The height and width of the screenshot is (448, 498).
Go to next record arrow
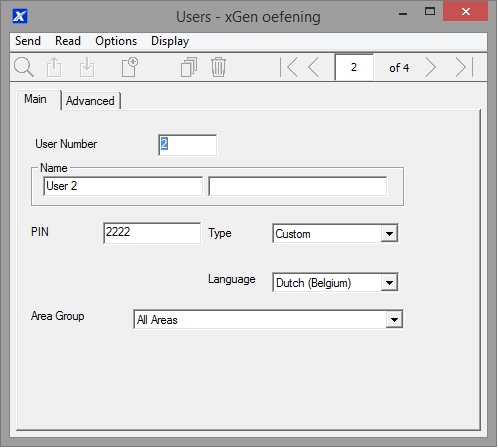[x=431, y=67]
